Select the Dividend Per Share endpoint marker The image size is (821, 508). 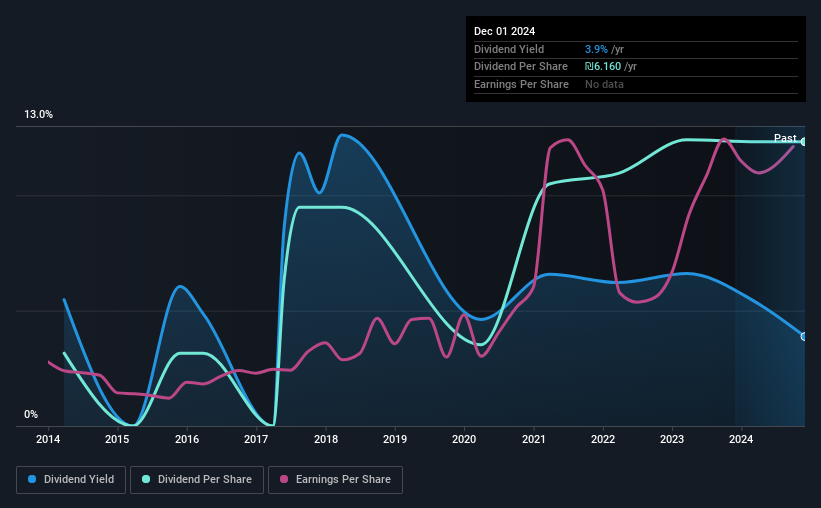click(x=804, y=142)
